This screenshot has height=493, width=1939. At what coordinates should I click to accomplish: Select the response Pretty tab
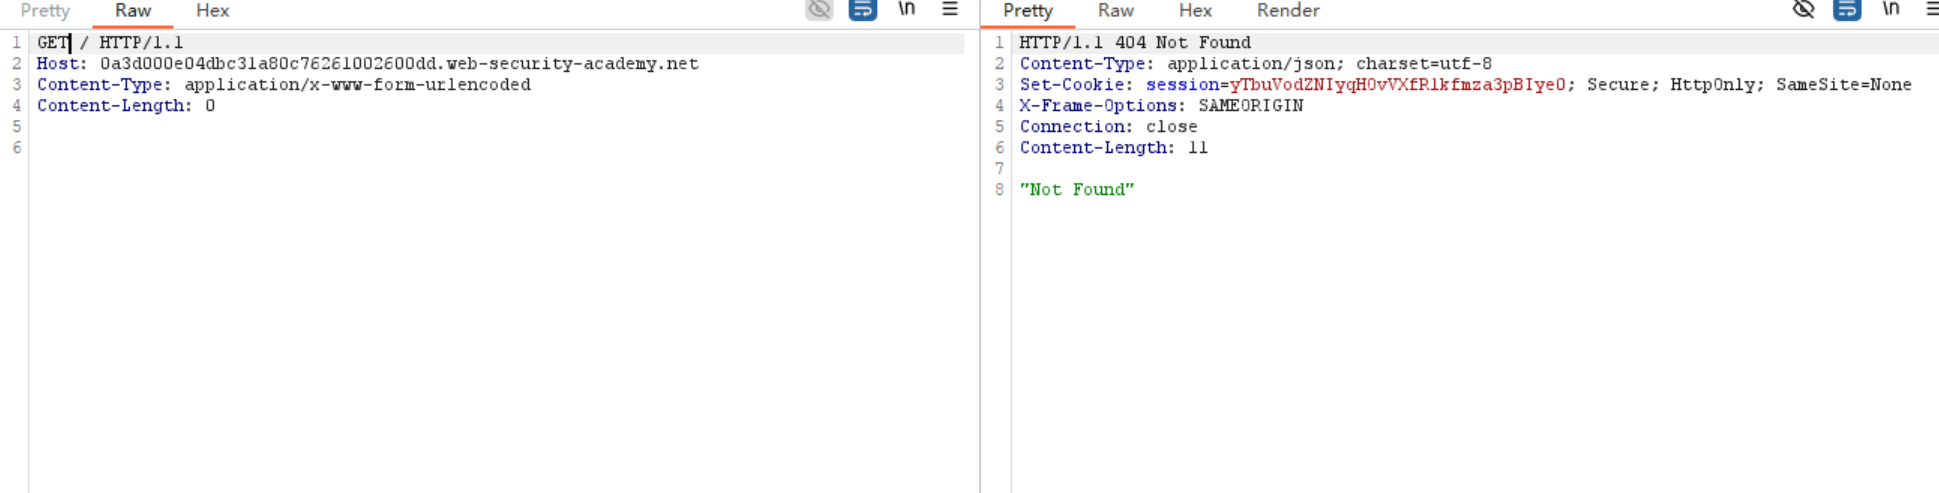point(1027,11)
